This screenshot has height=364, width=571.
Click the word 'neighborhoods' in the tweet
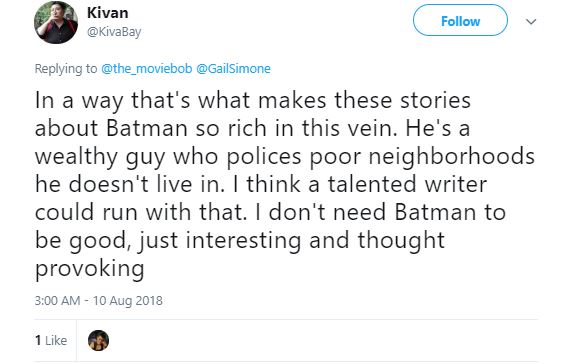point(452,157)
